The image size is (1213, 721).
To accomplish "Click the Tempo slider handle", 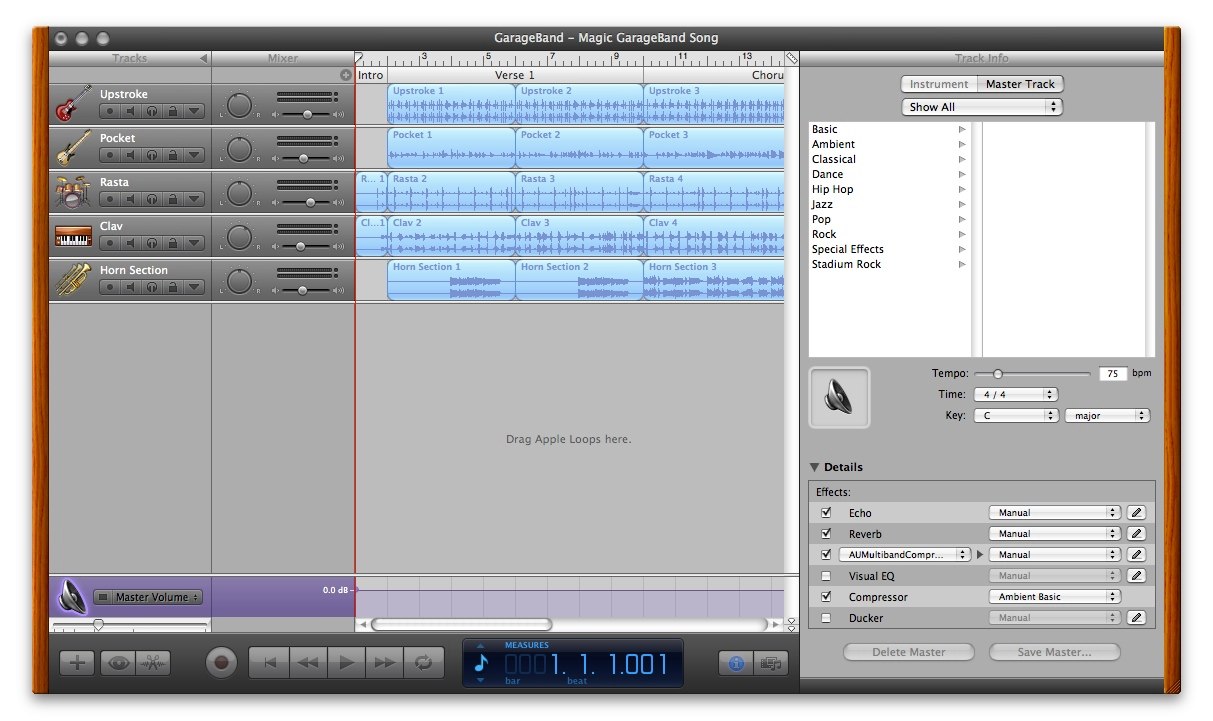I will tap(997, 373).
